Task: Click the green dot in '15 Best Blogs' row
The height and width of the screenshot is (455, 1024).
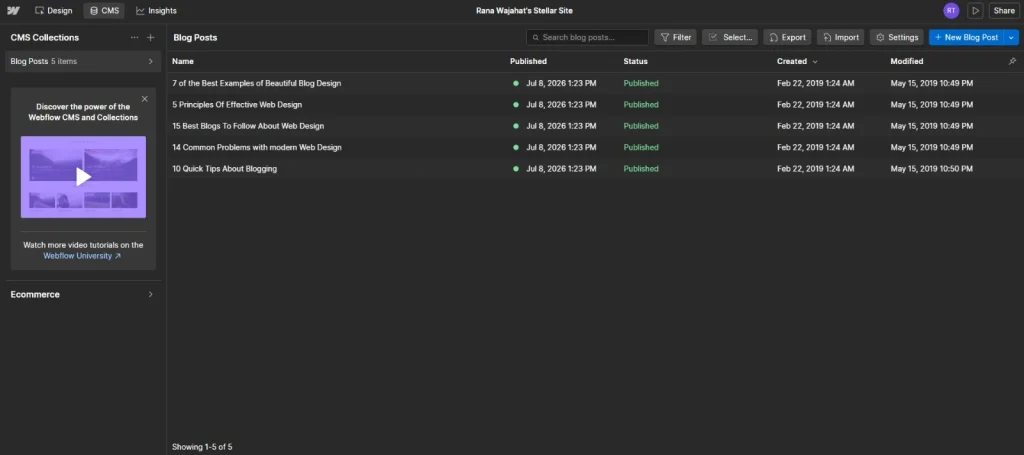Action: 516,126
